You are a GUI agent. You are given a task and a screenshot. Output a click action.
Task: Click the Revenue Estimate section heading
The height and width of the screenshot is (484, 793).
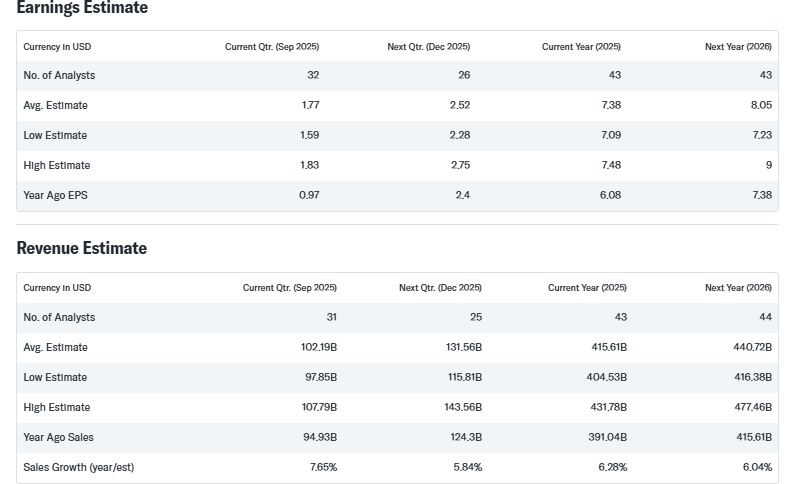(82, 248)
